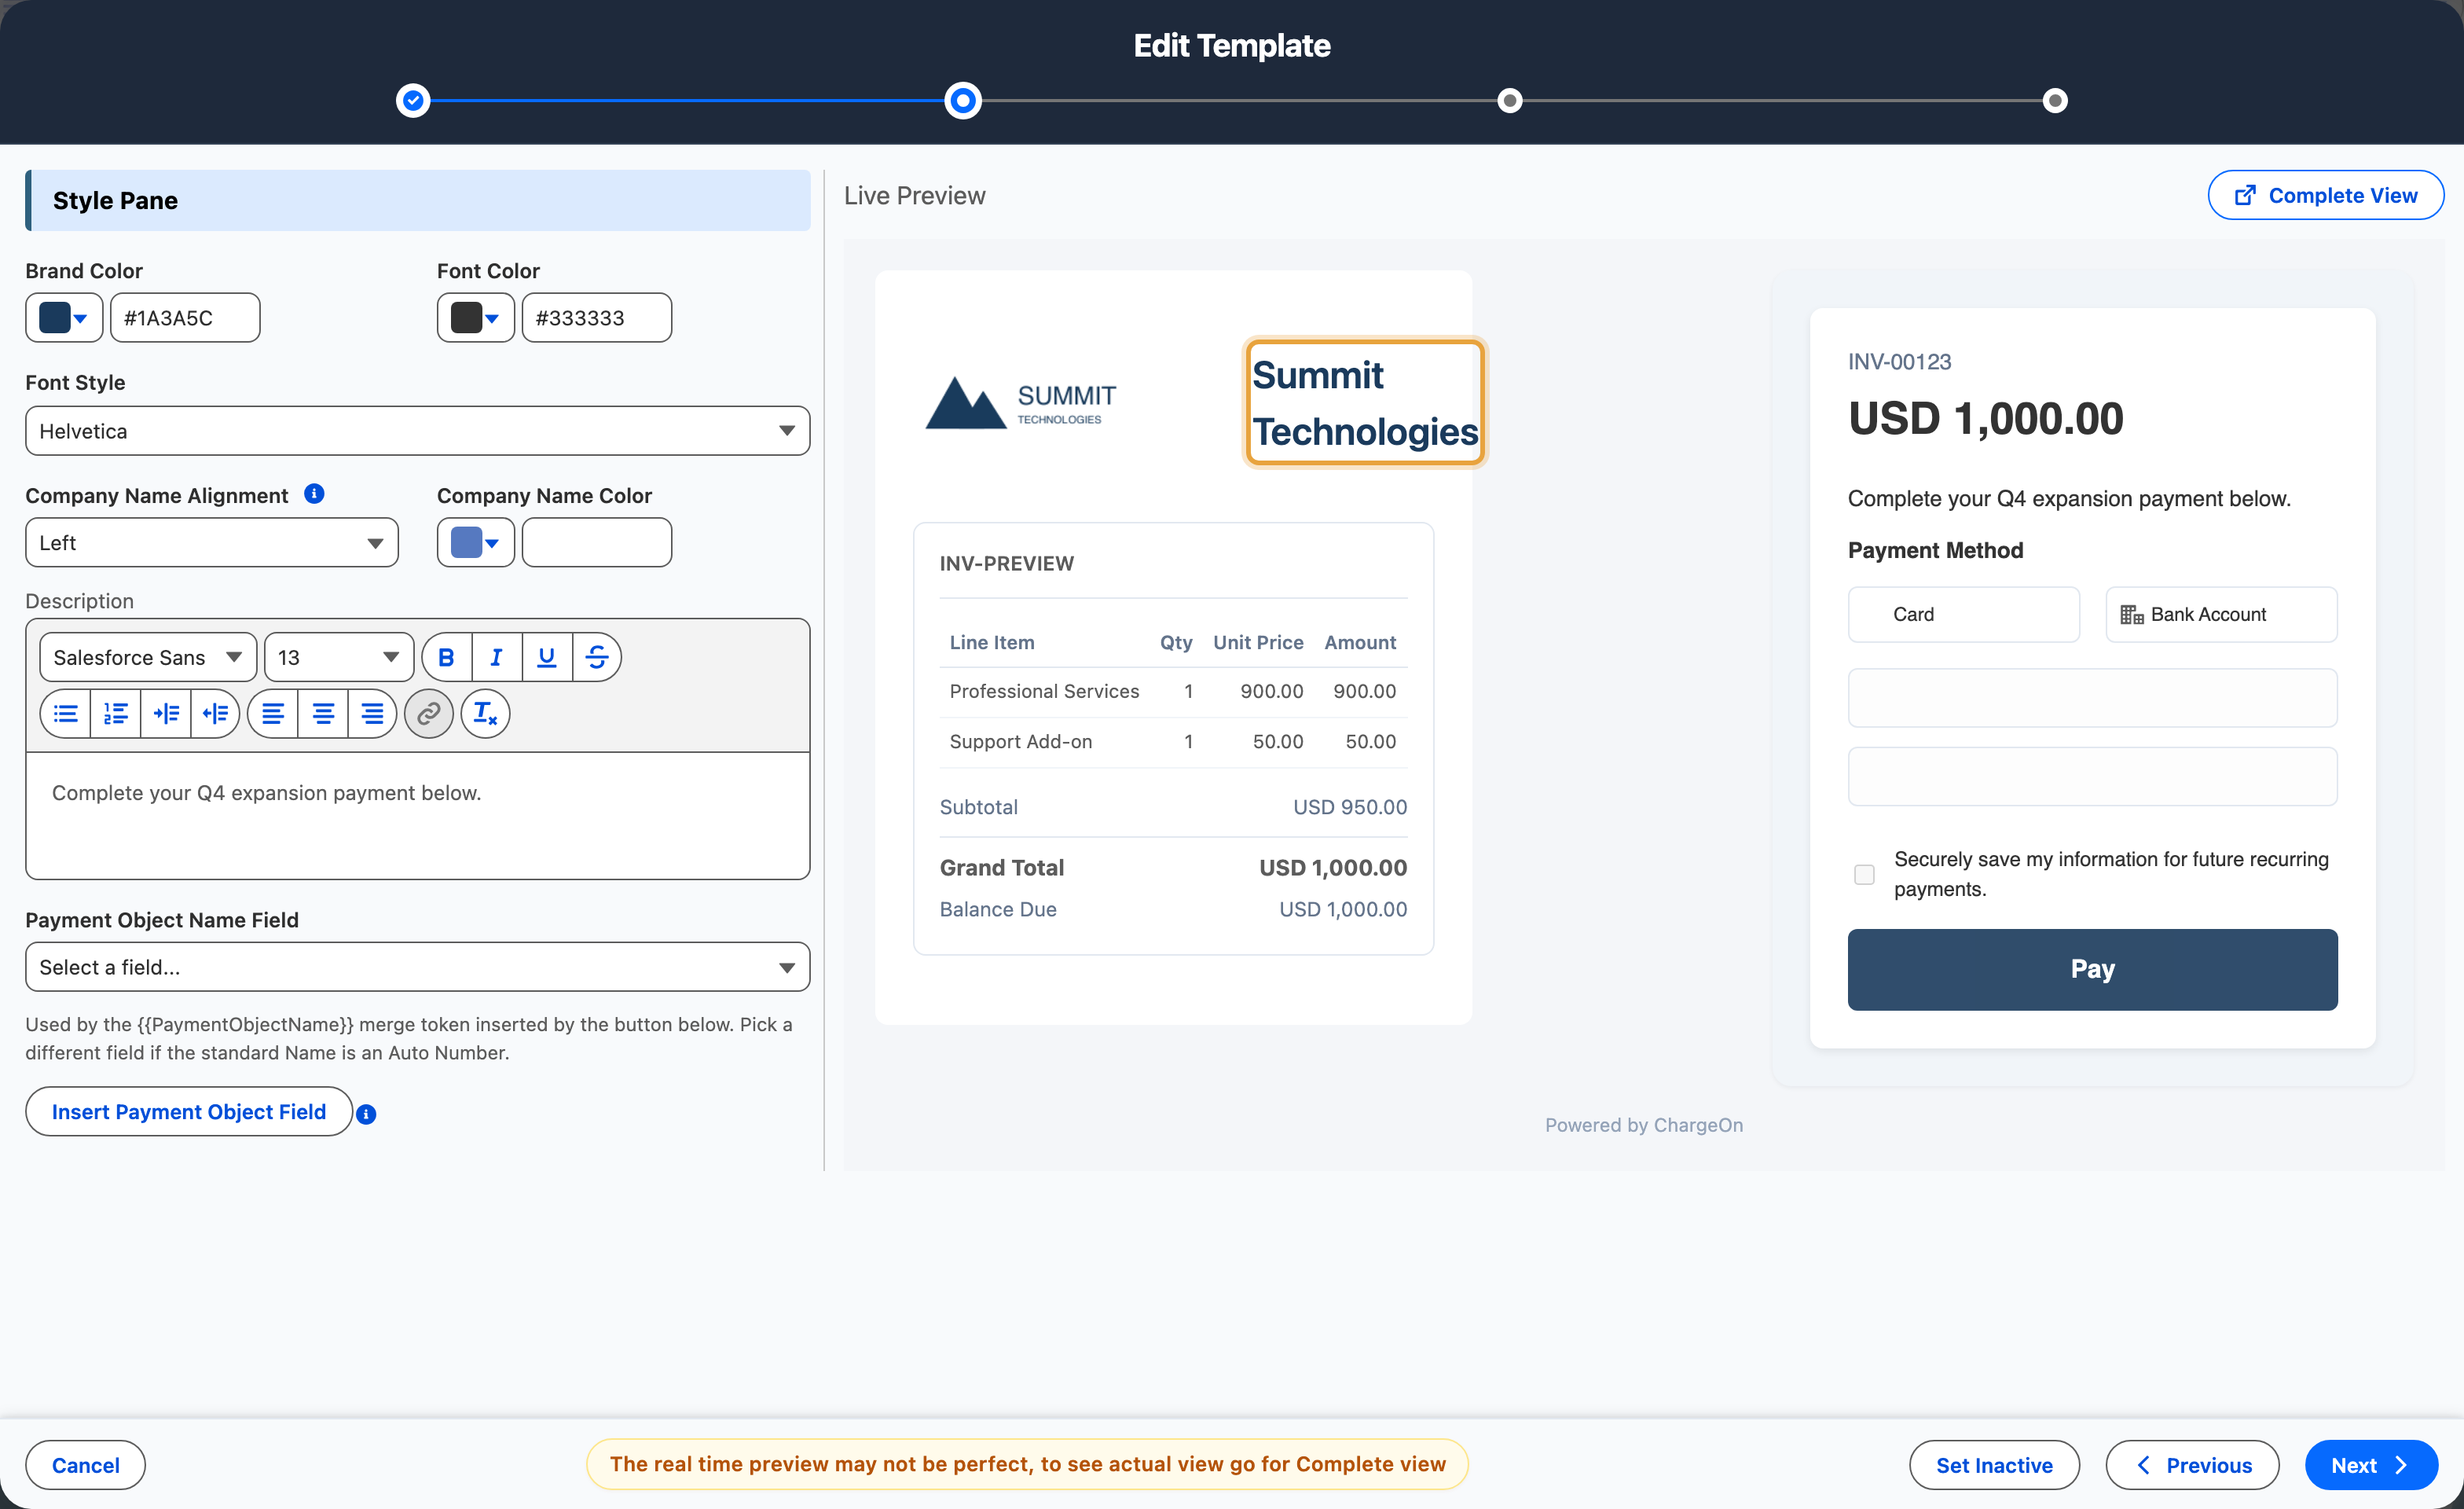Open the Company Name Color picker swatch
The width and height of the screenshot is (2464, 1509).
476,543
